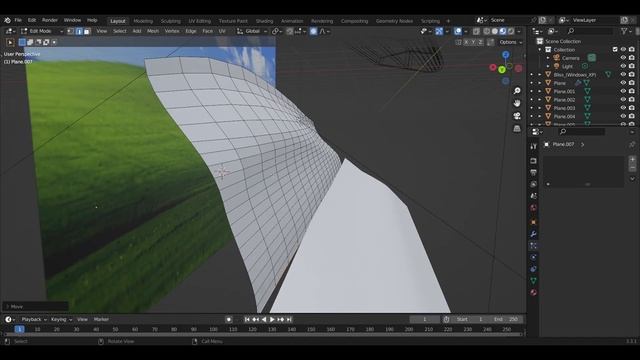Viewport: 640px width, 360px height.
Task: Open the Scene properties tab icon
Action: click(533, 196)
